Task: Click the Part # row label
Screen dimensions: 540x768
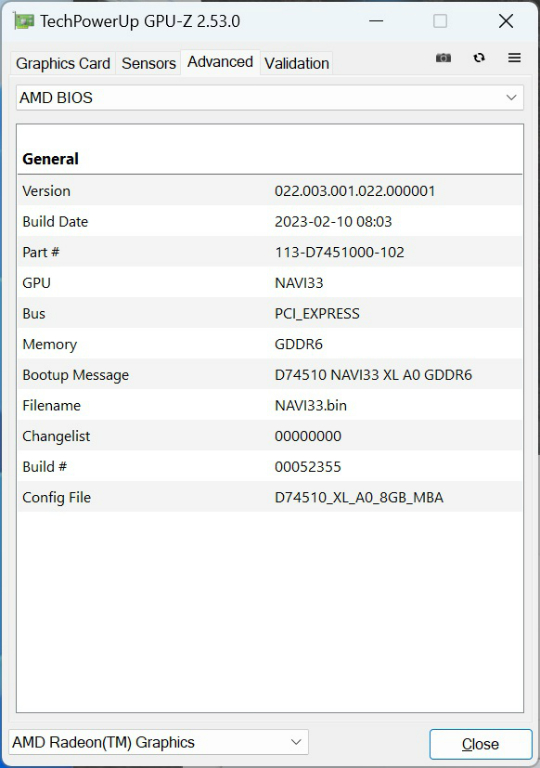Action: pyautogui.click(x=41, y=252)
